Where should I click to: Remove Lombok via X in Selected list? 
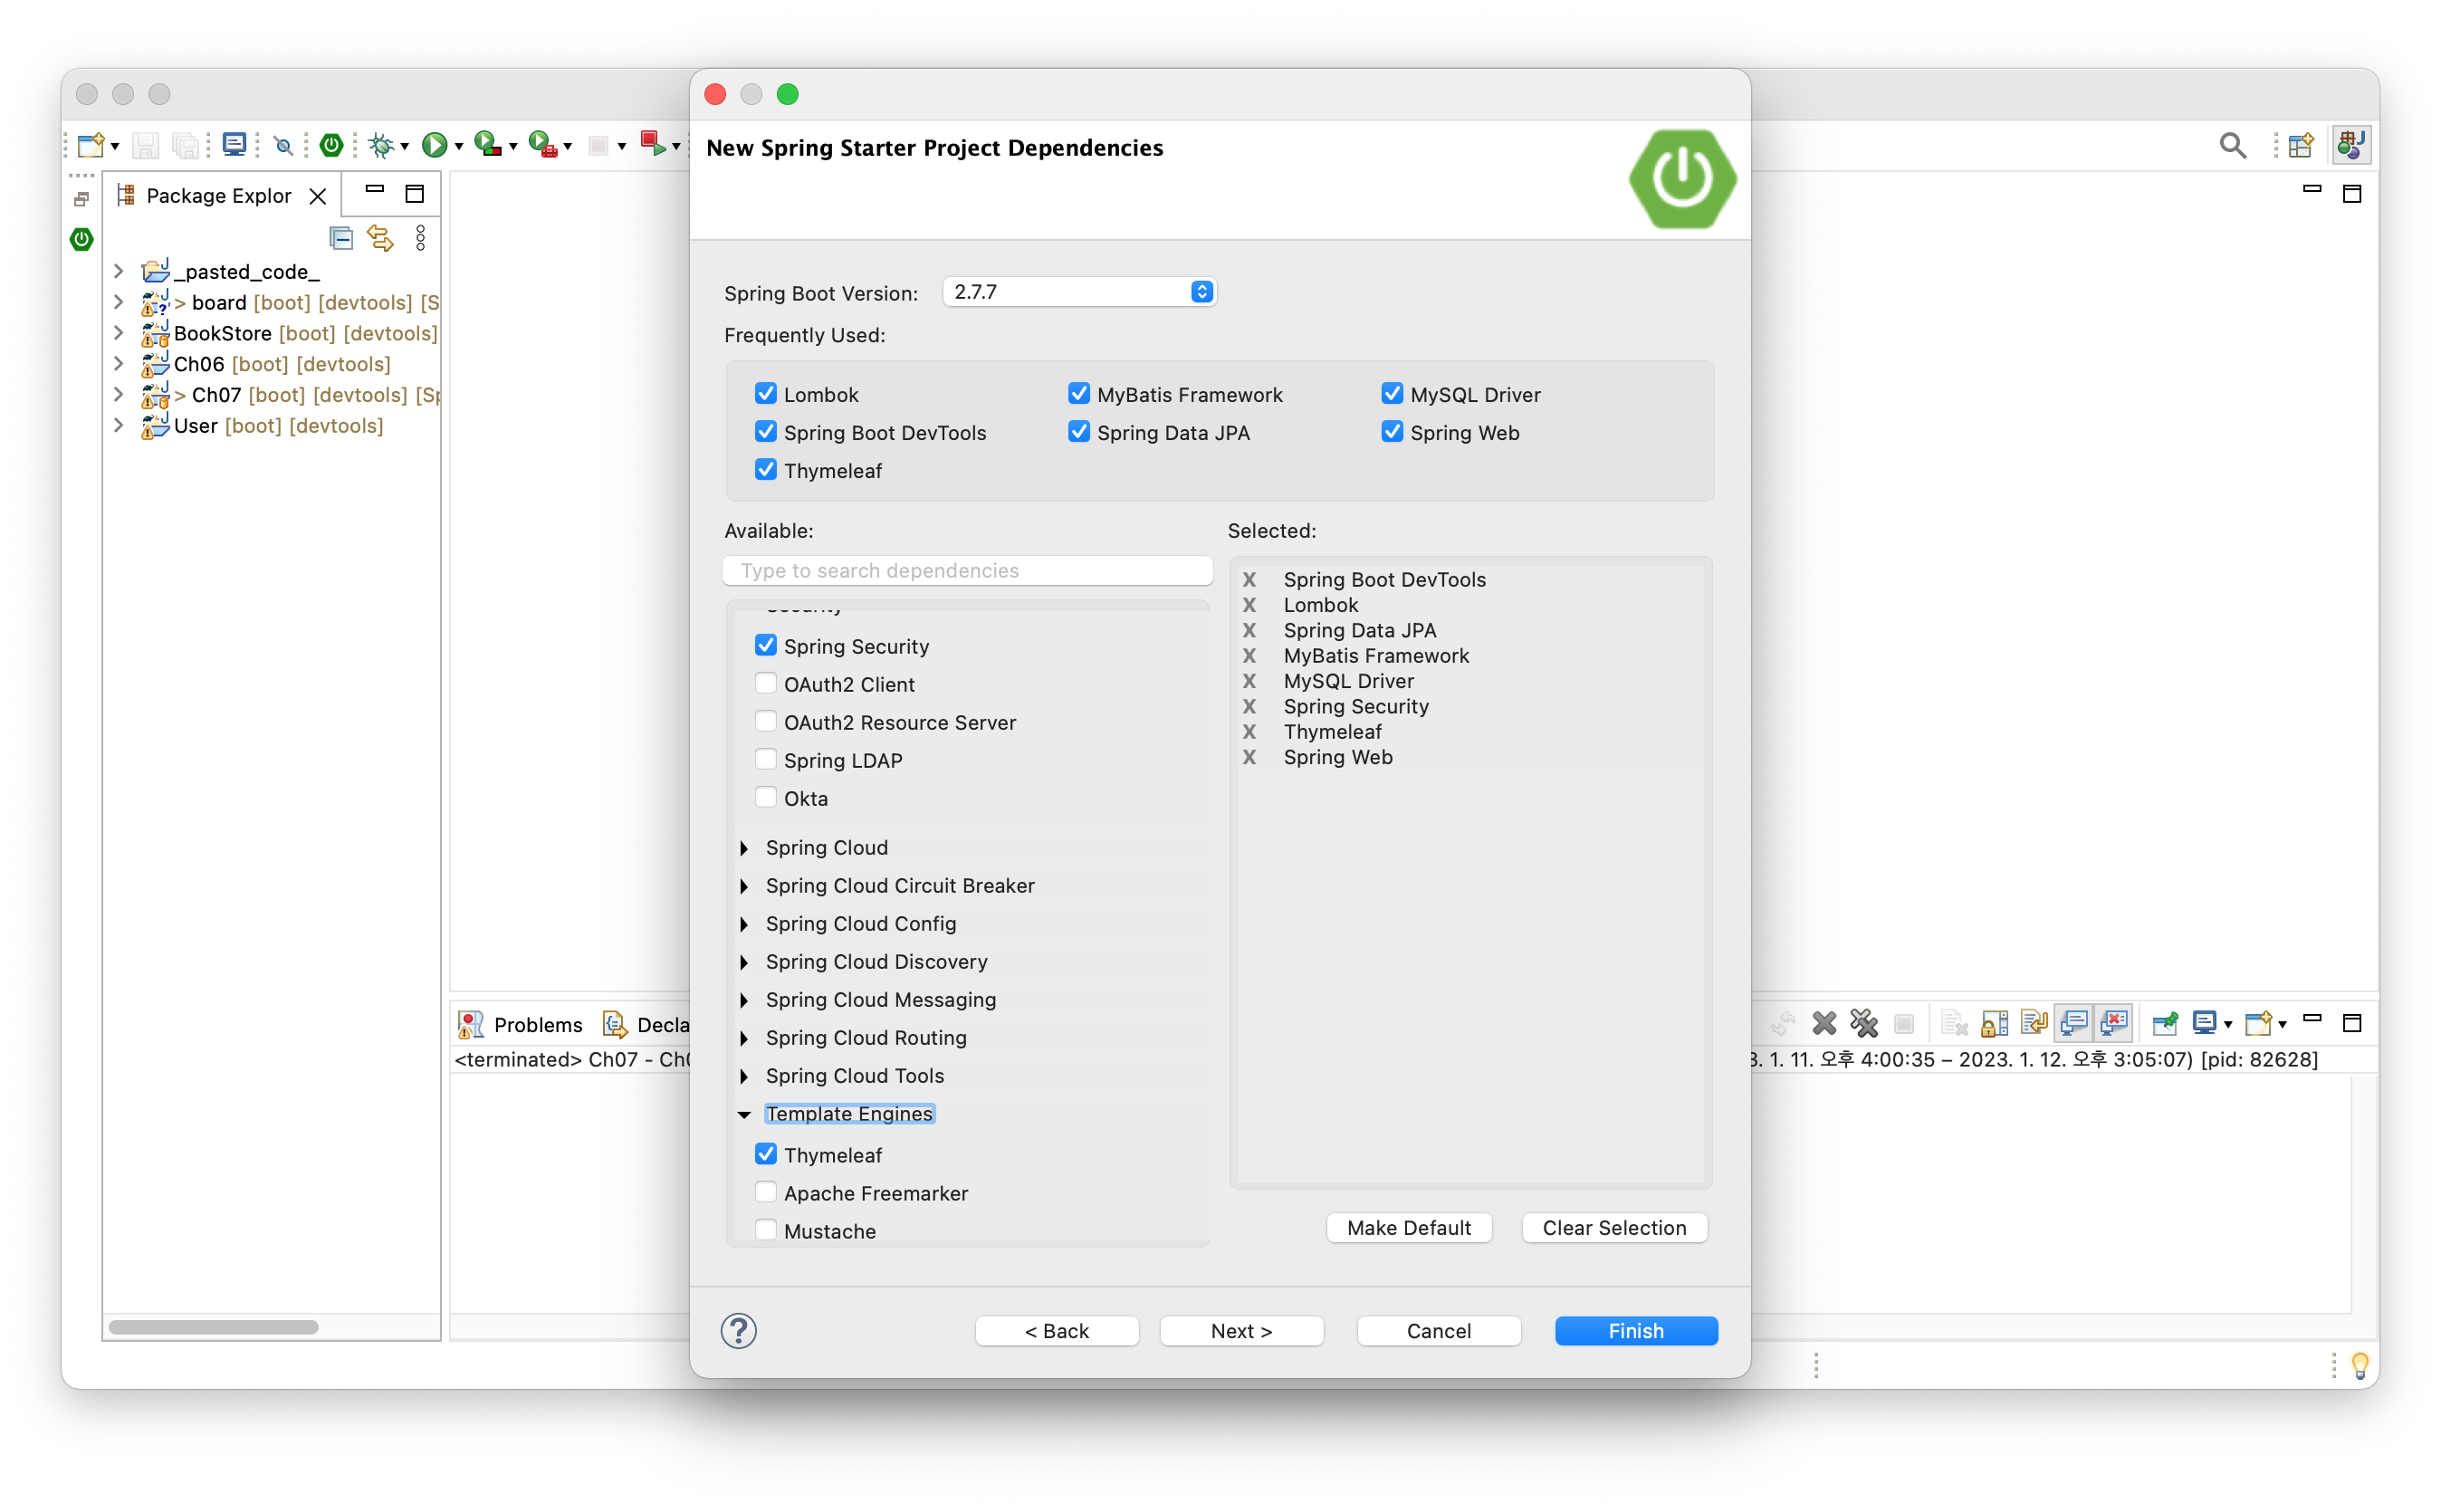(x=1249, y=605)
